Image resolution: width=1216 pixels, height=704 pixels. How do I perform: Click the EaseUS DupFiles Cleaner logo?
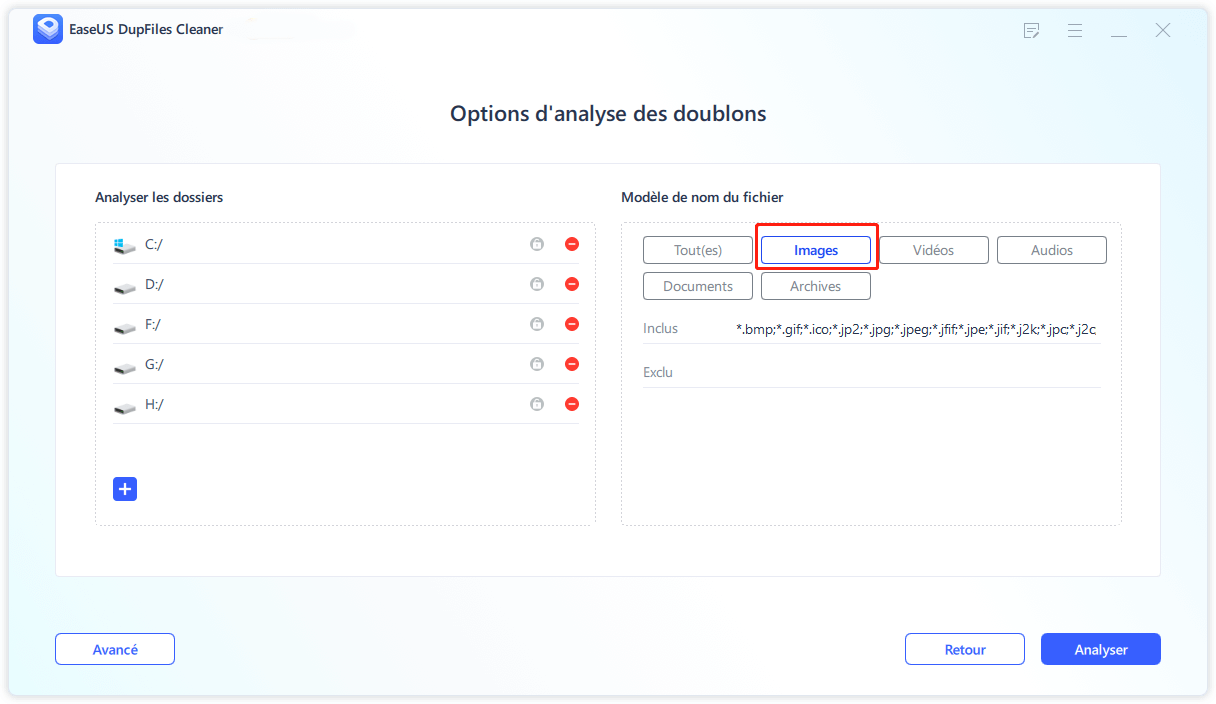(47, 29)
